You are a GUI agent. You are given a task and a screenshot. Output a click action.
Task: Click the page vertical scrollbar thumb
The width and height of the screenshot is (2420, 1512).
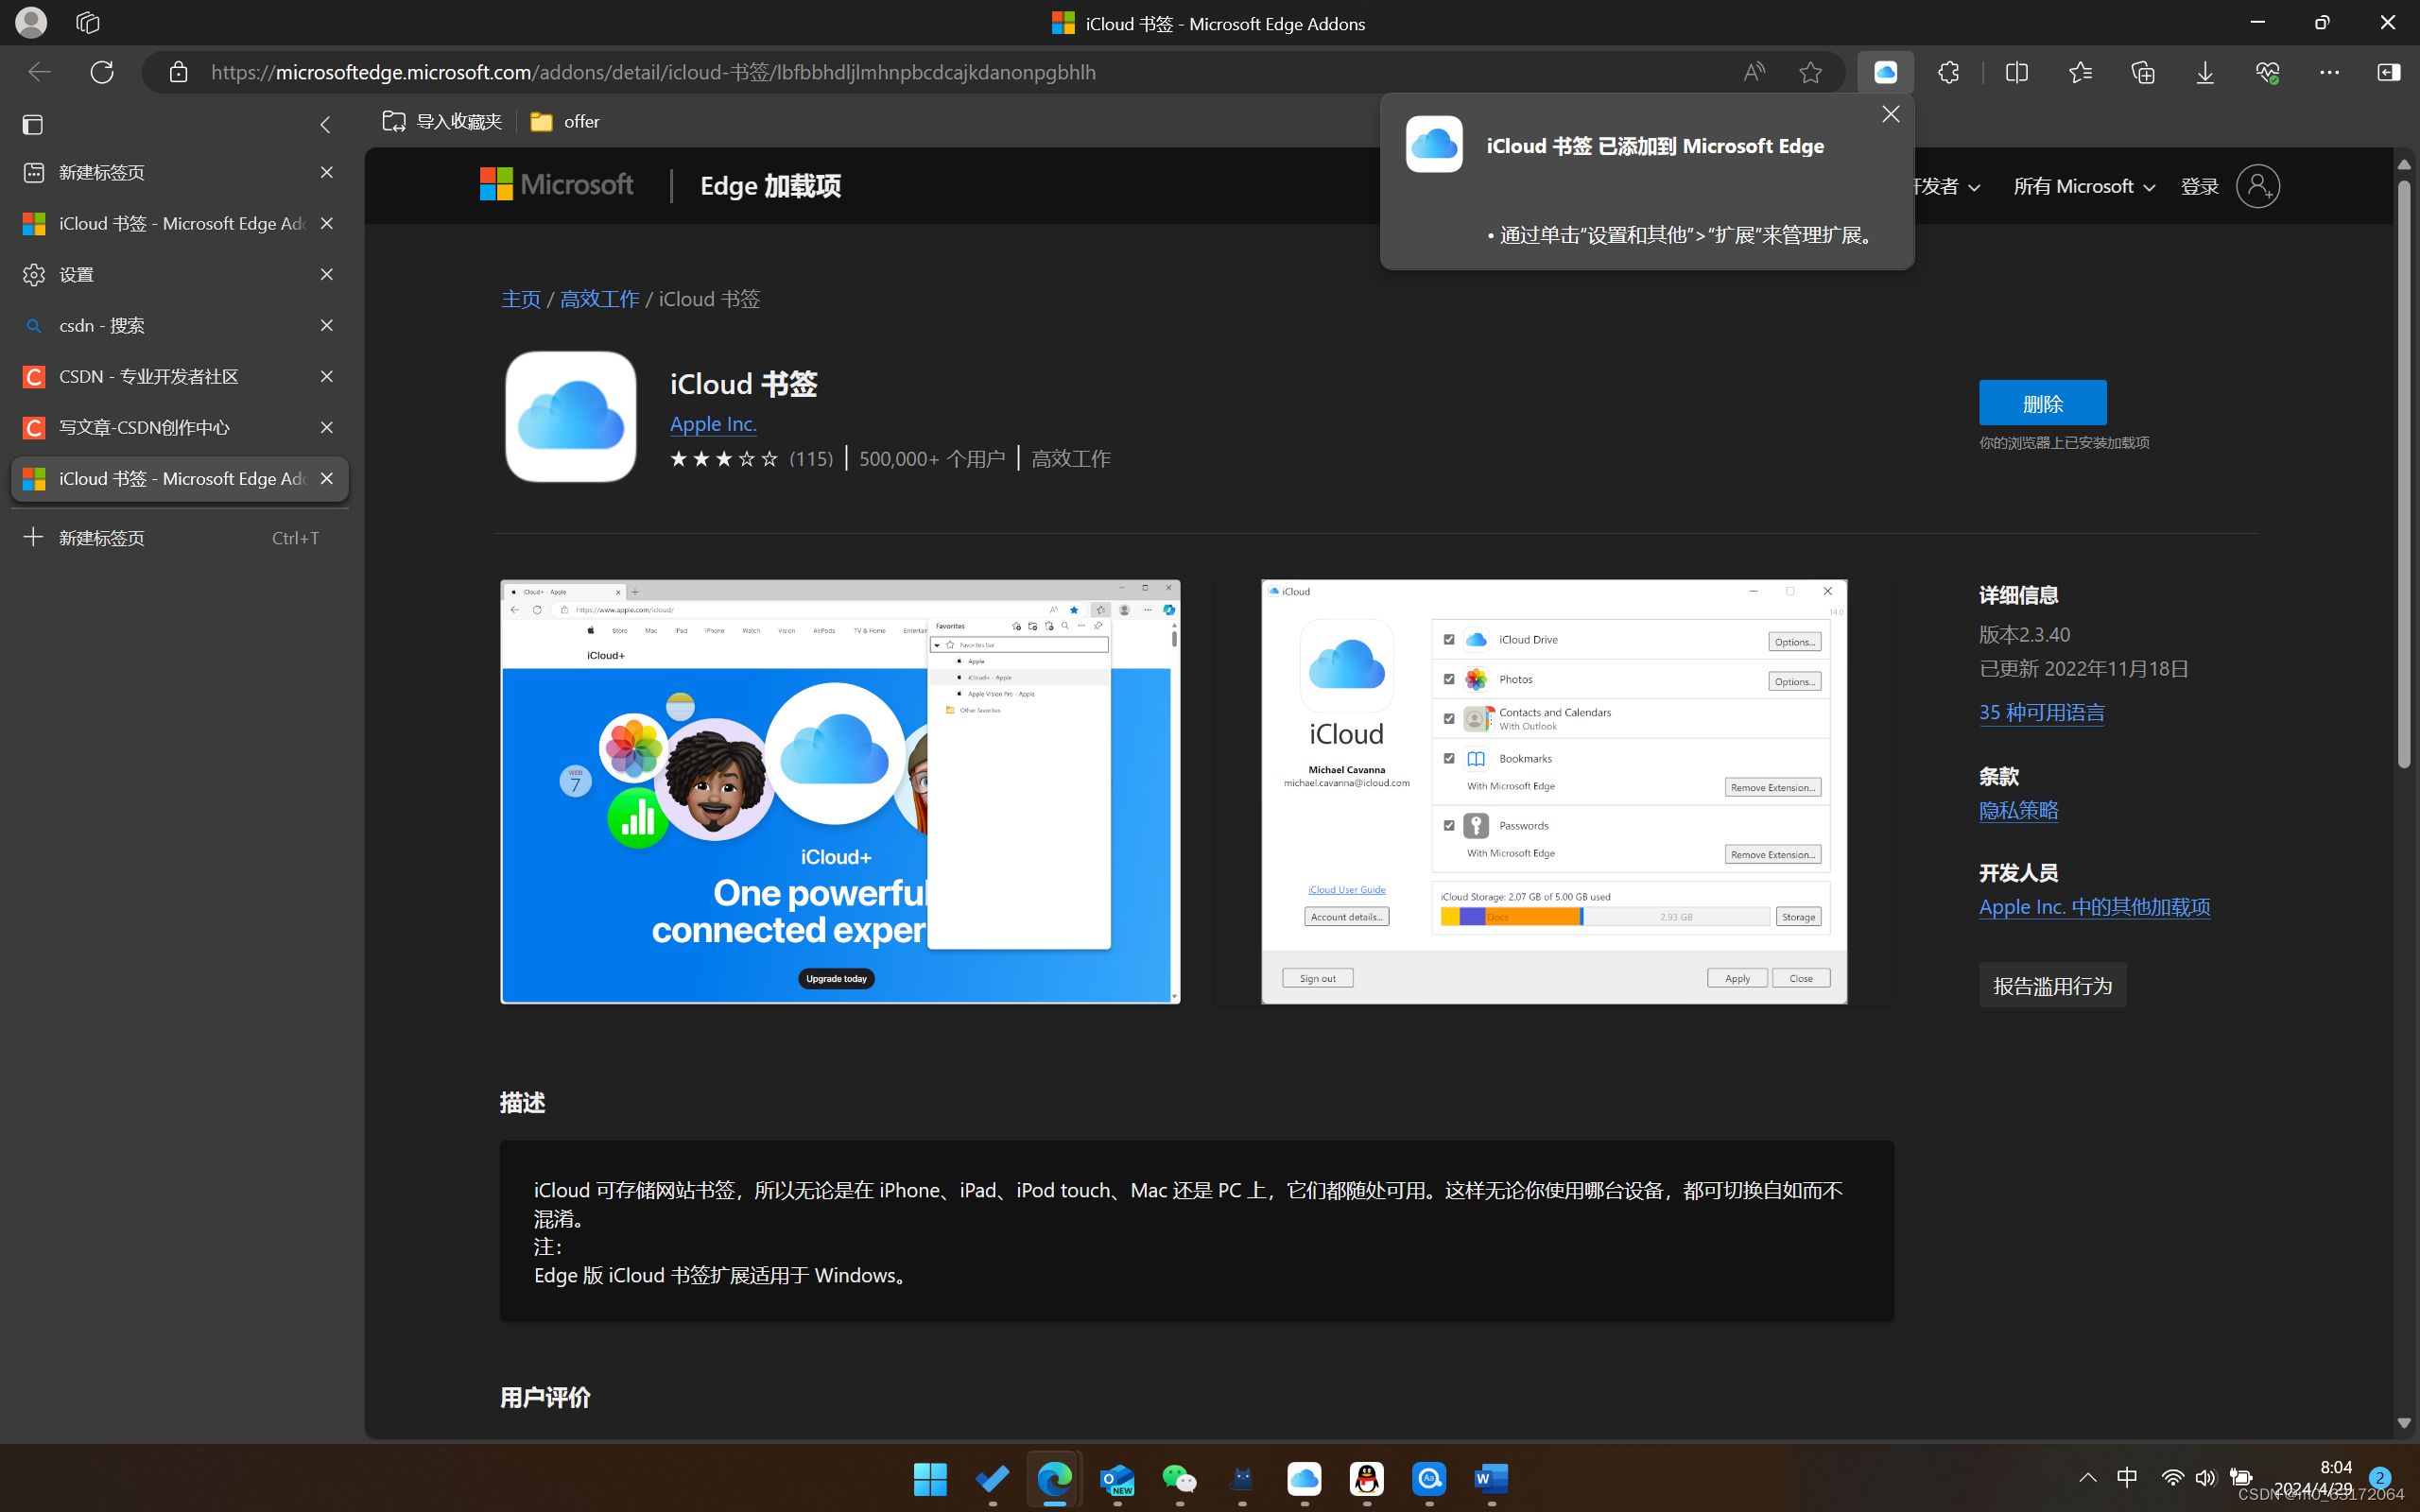2404,474
